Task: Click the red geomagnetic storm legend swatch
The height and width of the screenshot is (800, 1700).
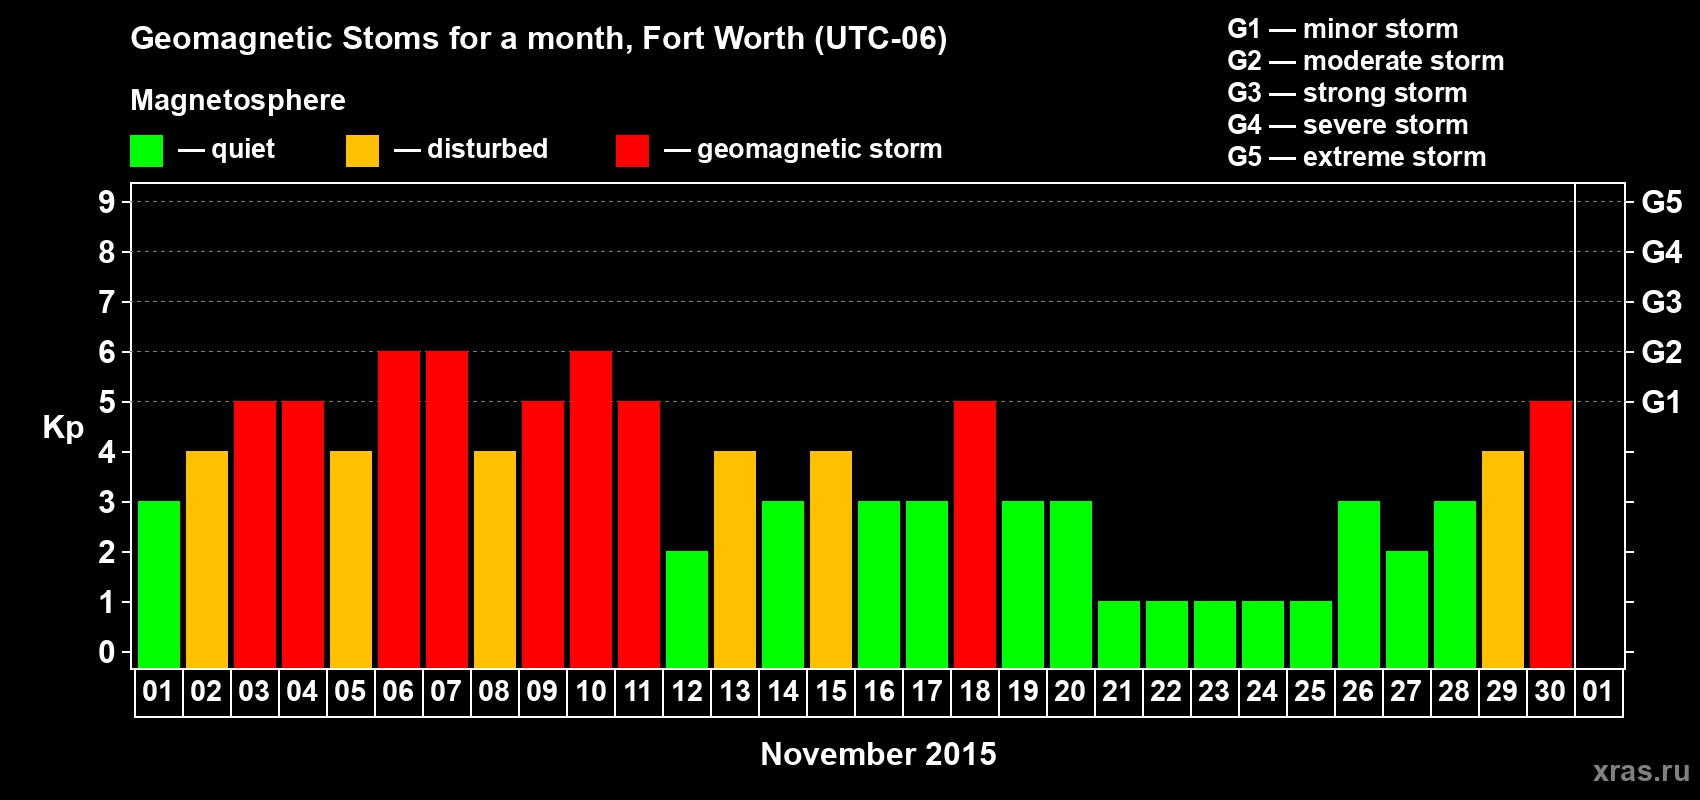Action: 632,151
